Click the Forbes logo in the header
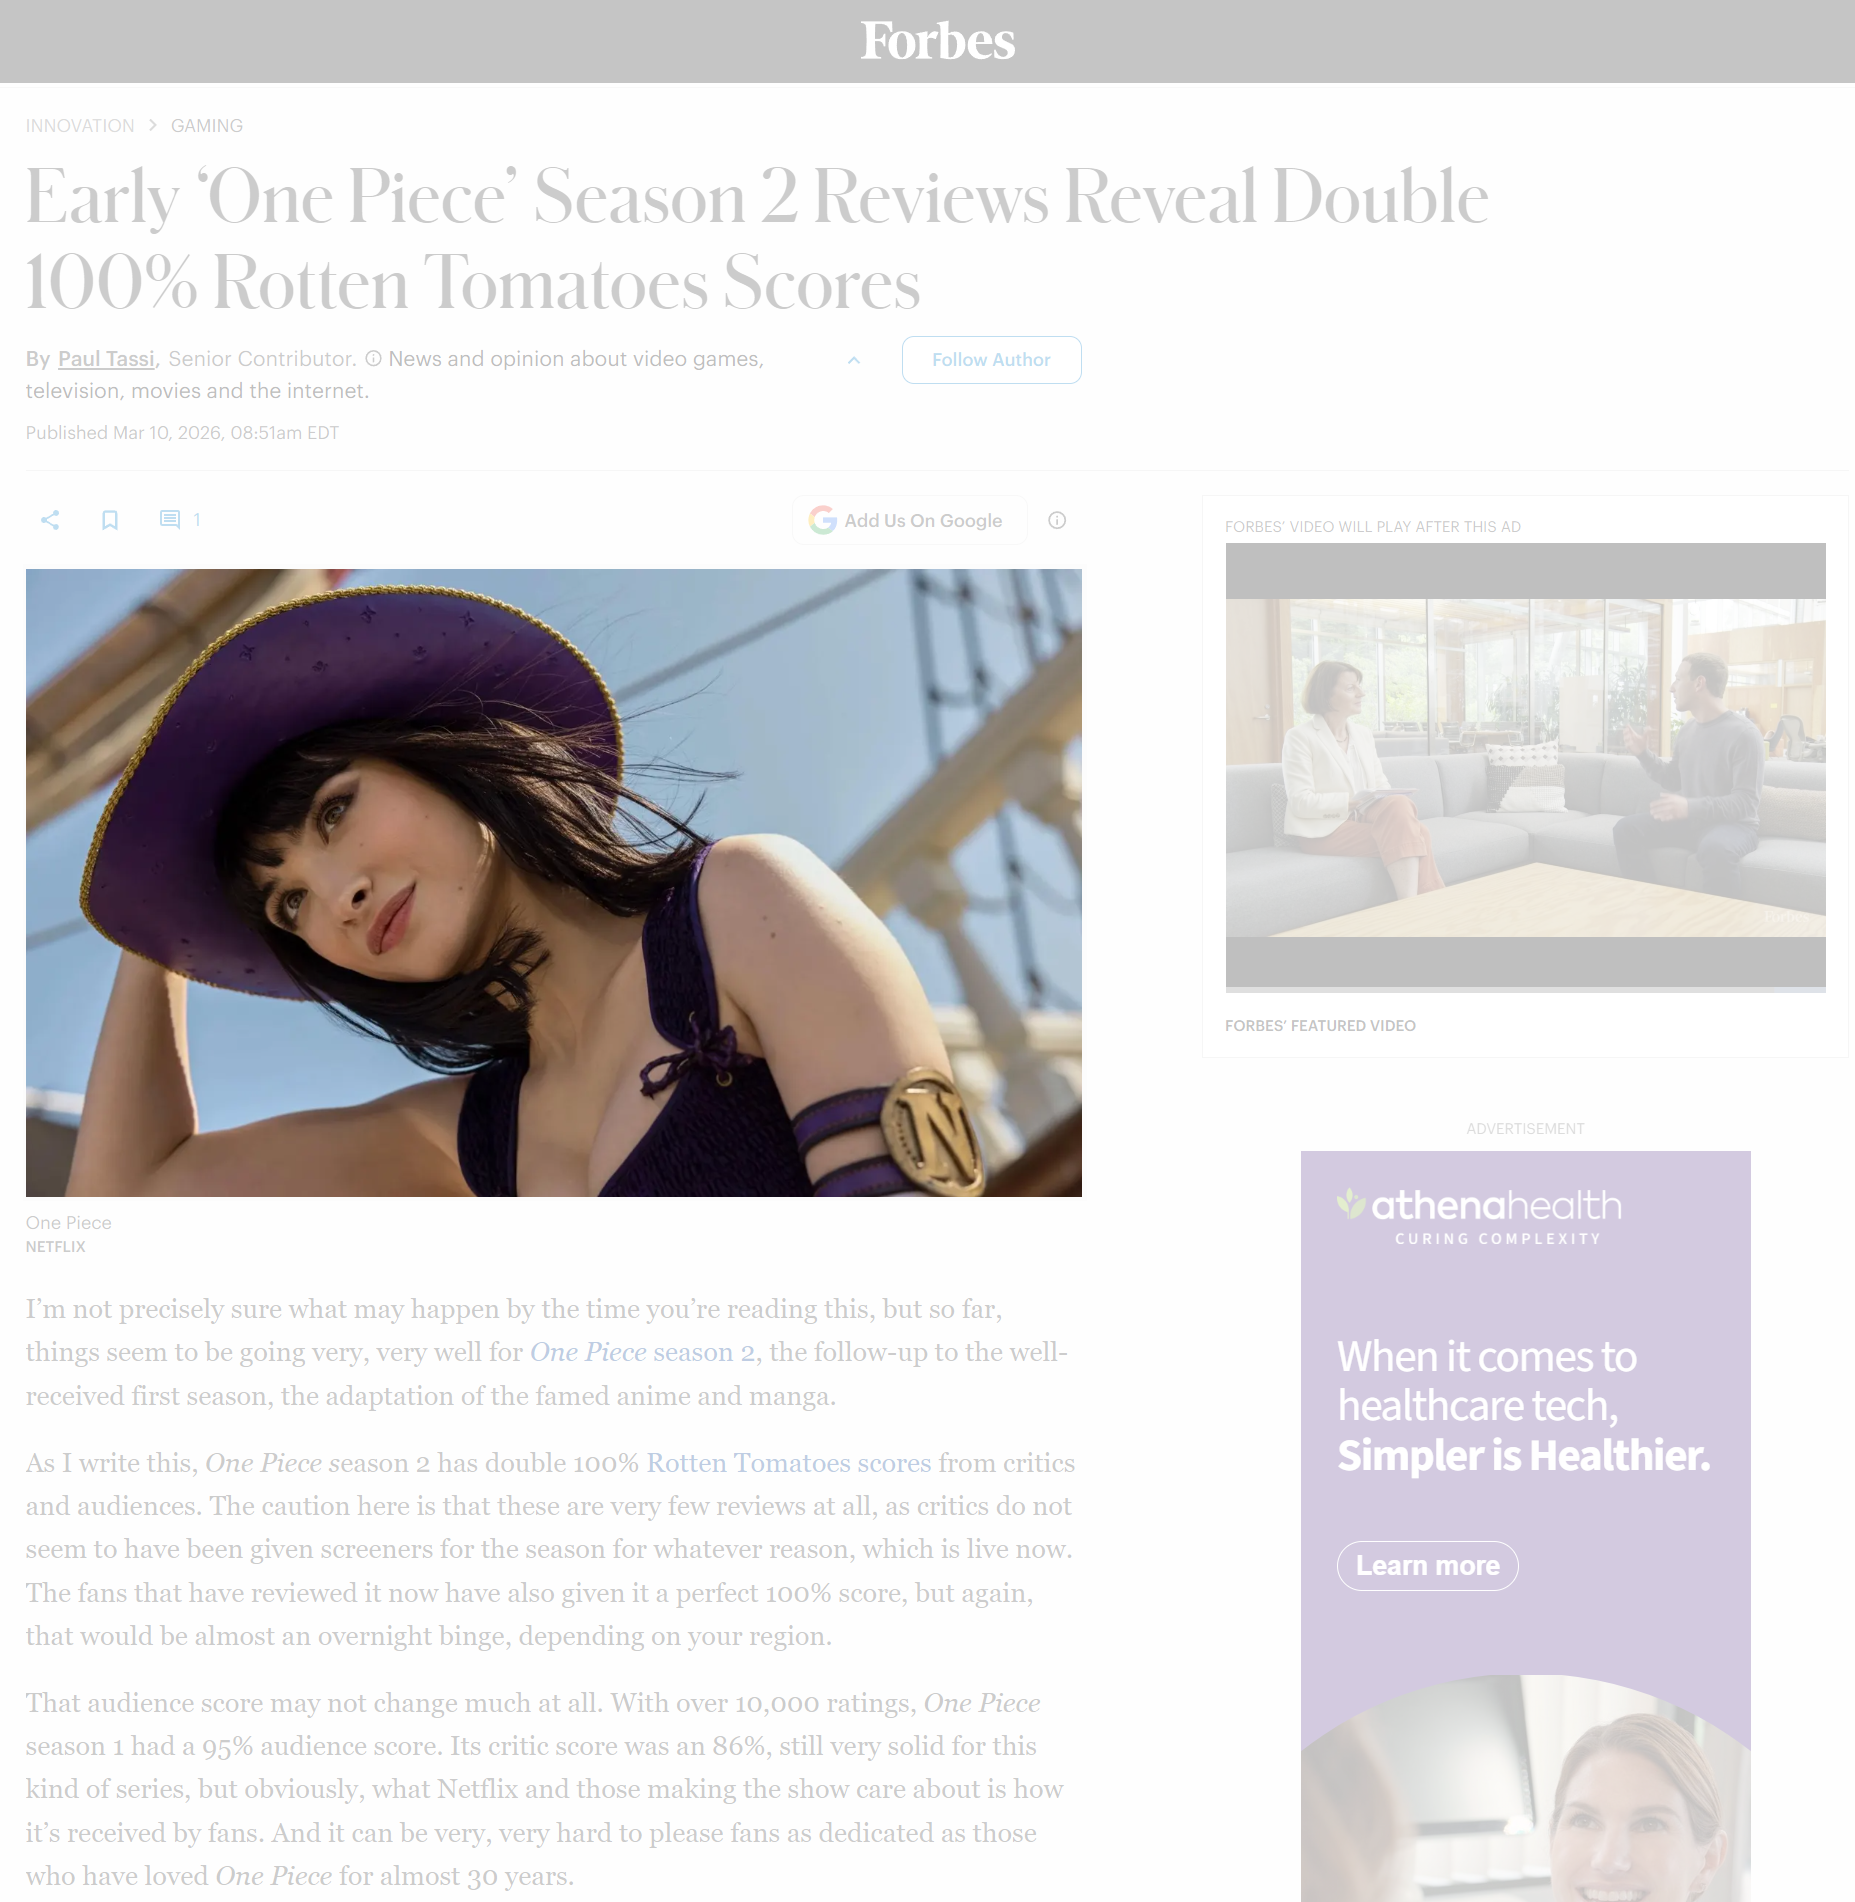Screen dimensions: 1855x1902 click(937, 41)
